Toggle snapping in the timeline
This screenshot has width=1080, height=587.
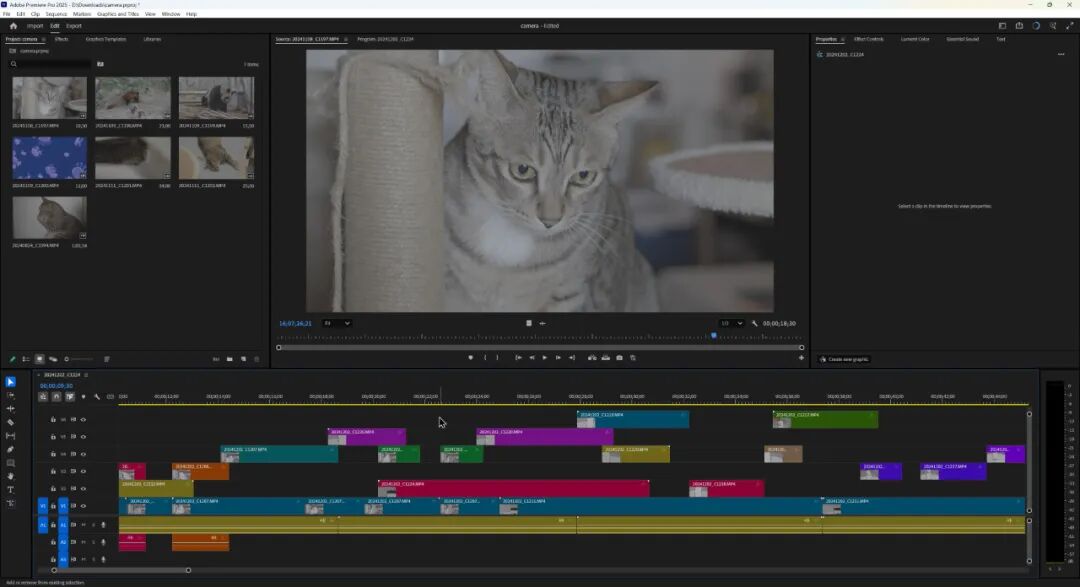point(56,397)
